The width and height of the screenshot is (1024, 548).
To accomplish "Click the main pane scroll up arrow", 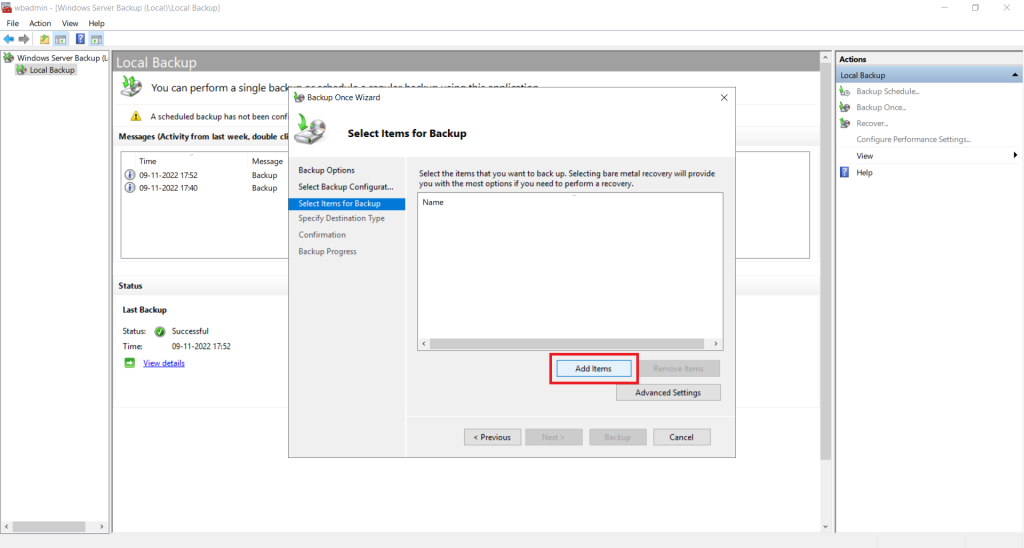I will [x=825, y=57].
